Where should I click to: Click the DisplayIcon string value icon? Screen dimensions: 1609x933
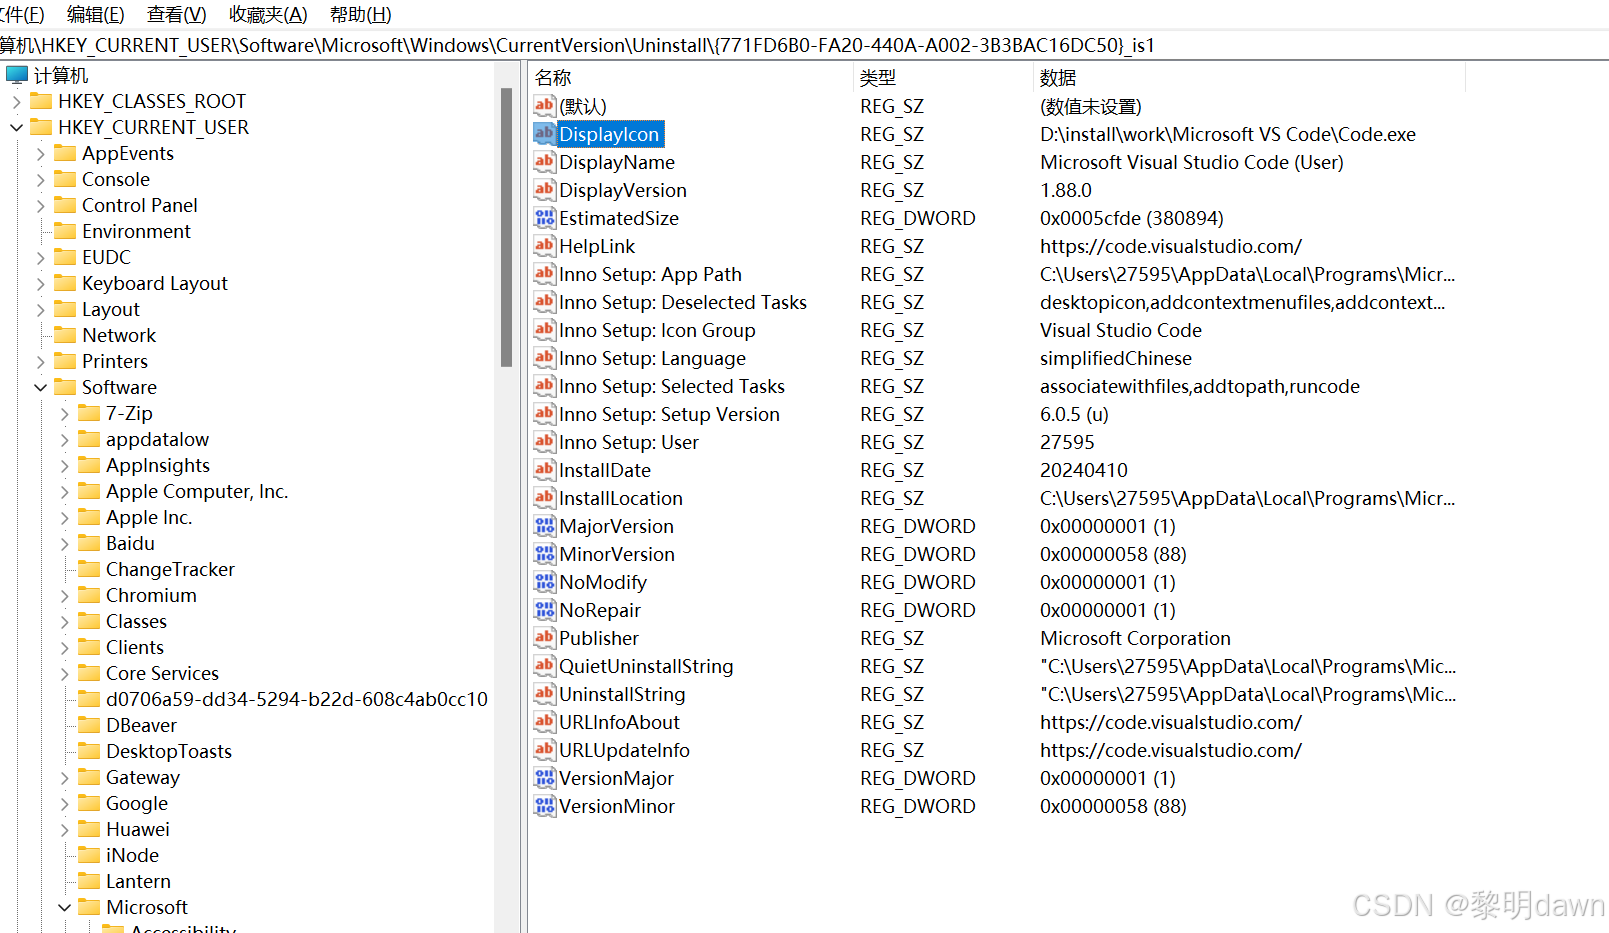pos(545,134)
